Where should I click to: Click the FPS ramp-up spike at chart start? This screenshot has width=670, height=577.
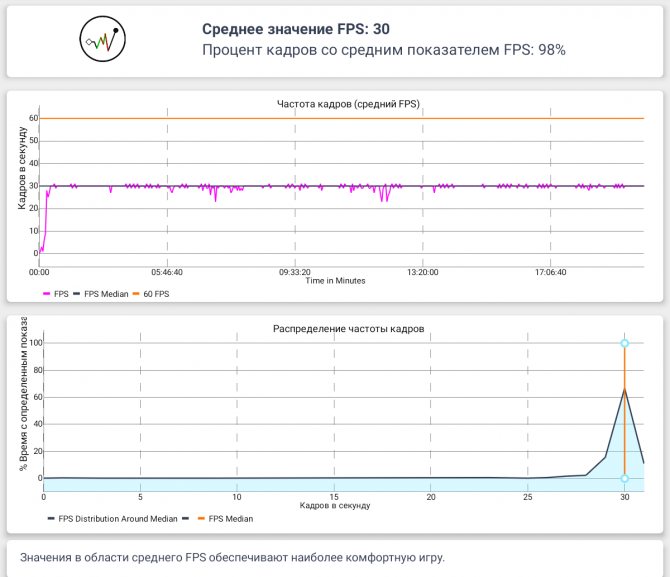point(44,218)
